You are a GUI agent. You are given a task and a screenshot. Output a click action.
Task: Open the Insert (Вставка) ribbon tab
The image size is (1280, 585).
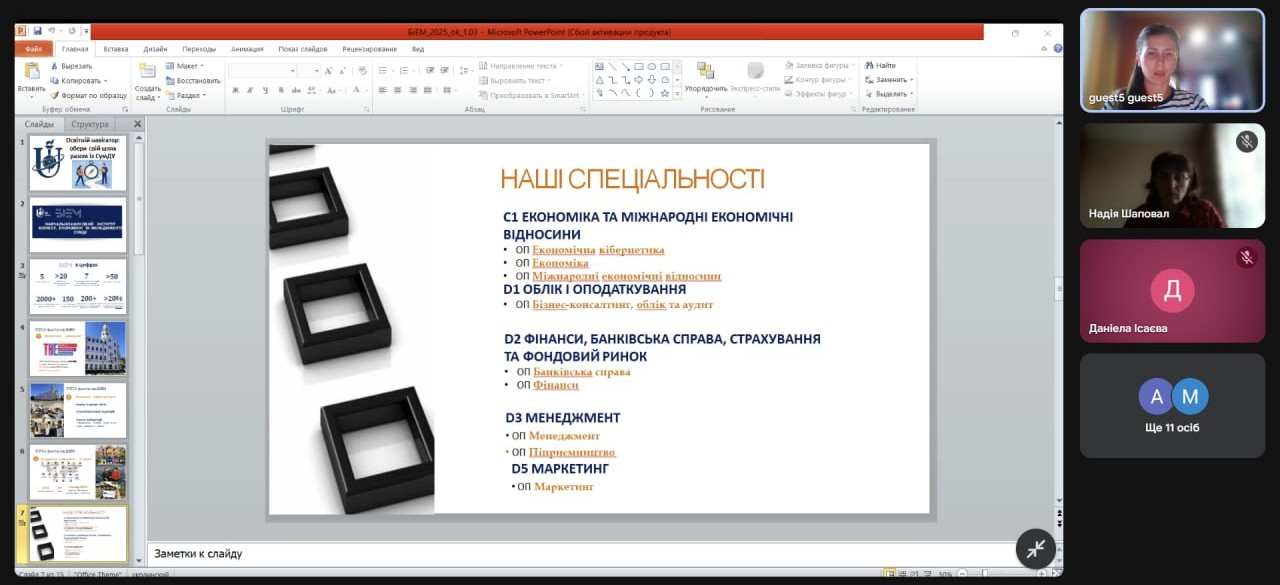pos(115,48)
